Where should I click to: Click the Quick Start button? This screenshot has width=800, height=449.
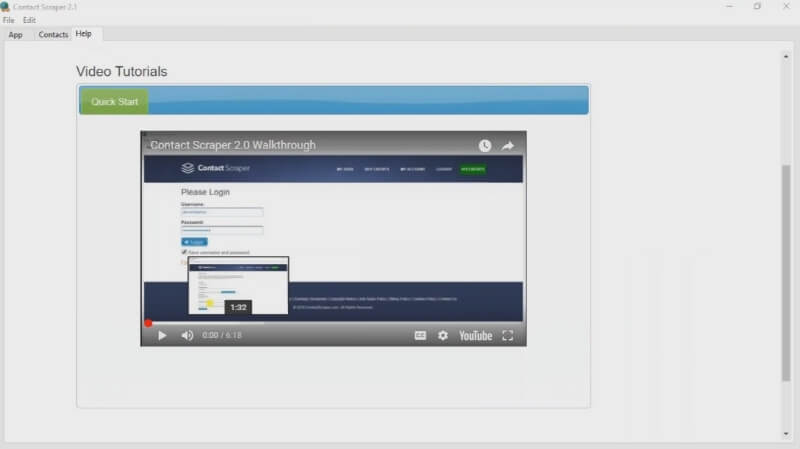114,101
